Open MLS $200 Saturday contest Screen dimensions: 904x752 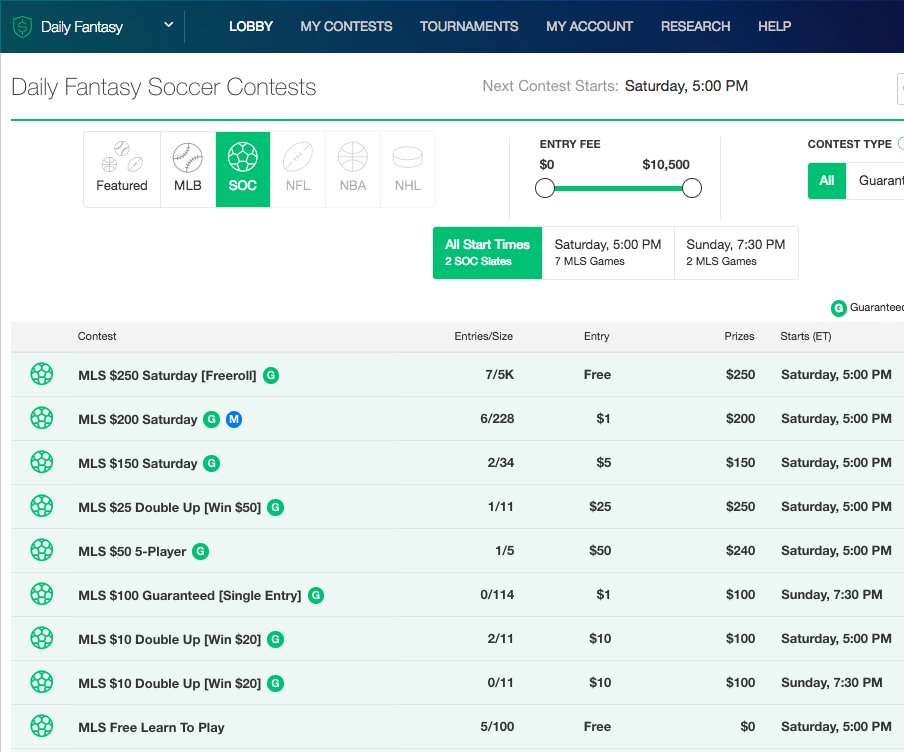(x=138, y=419)
